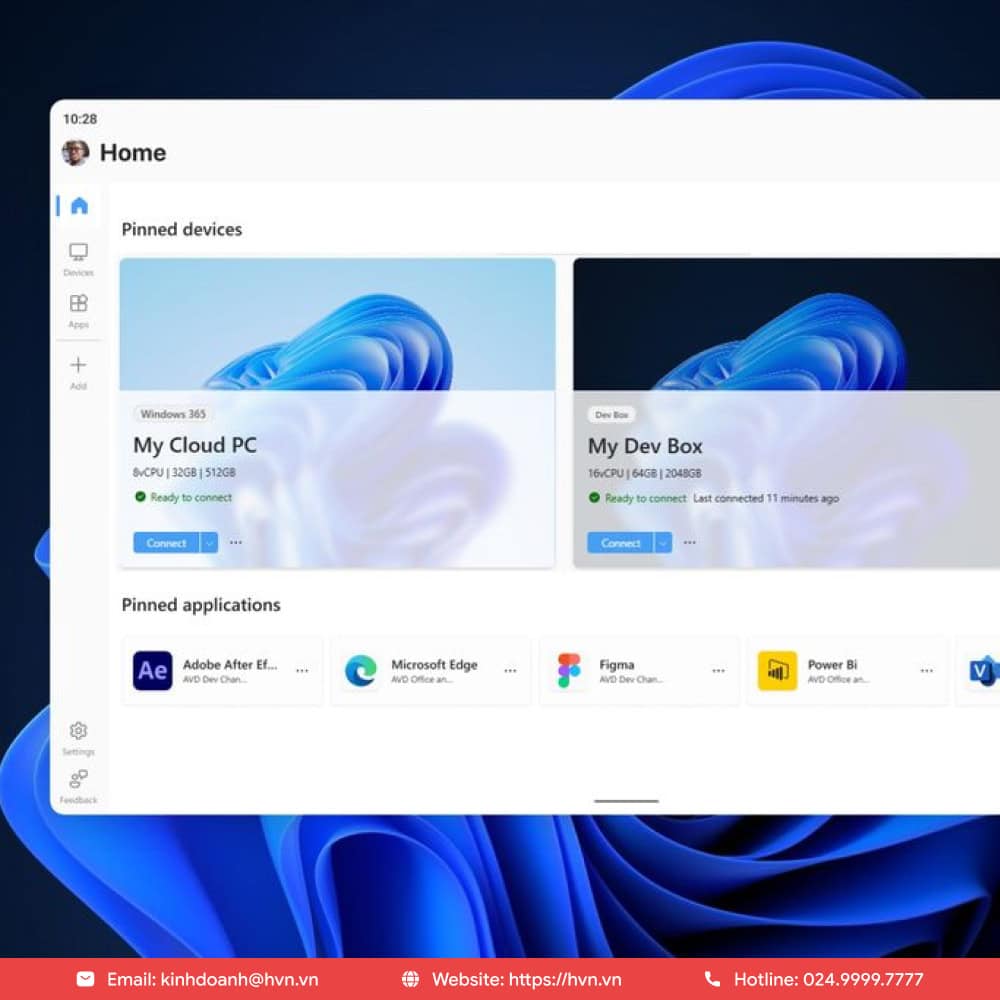Open more options for Microsoft Edge

click(510, 671)
